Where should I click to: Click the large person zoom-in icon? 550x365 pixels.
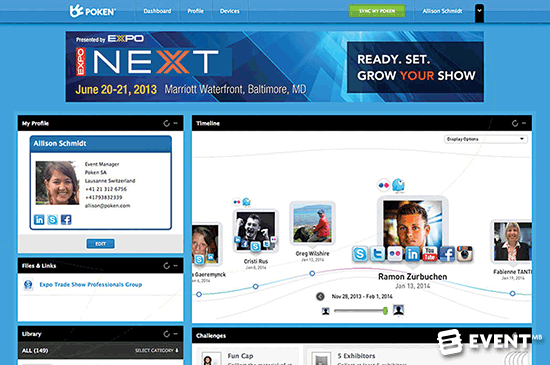click(x=398, y=310)
